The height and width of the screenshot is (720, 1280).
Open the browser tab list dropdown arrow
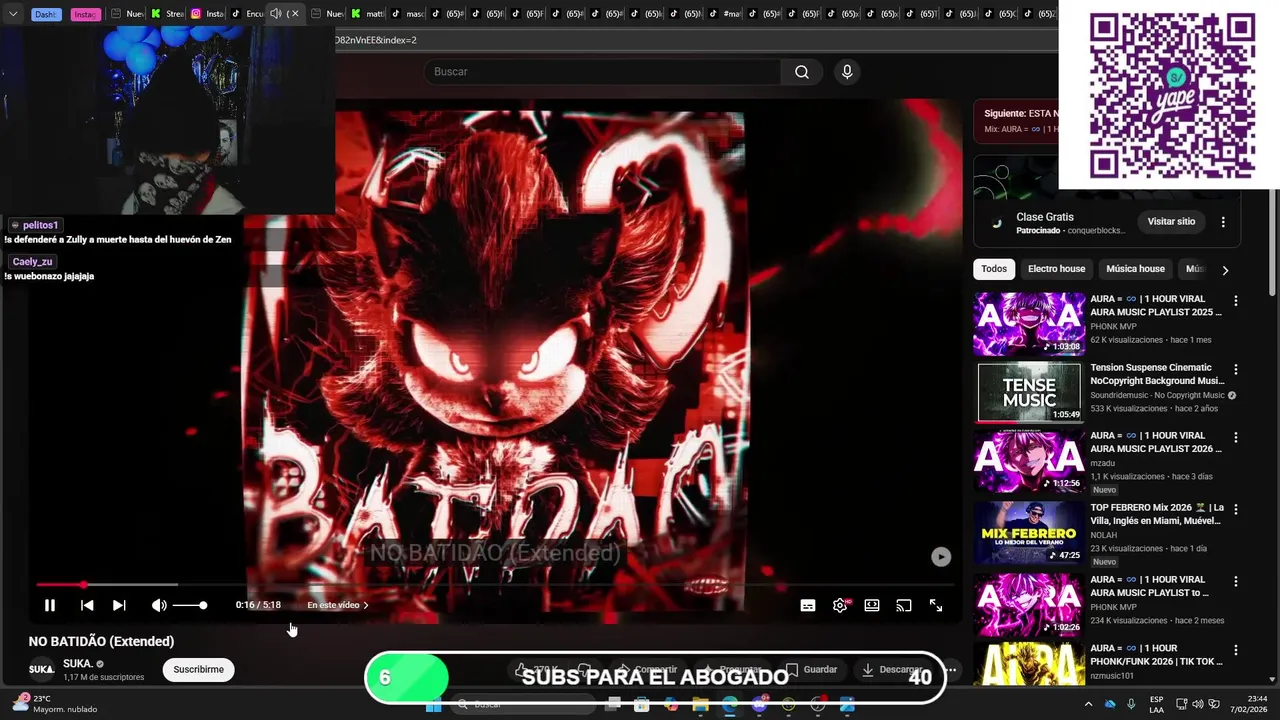[x=13, y=14]
